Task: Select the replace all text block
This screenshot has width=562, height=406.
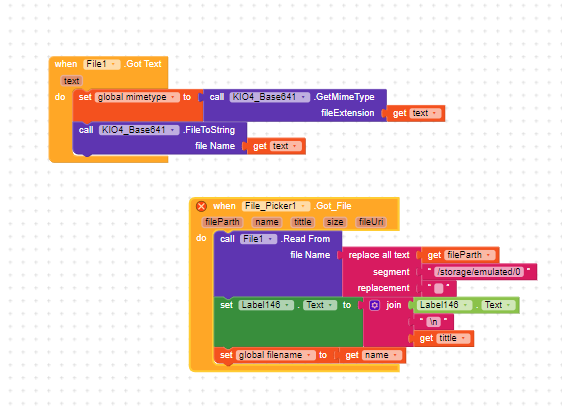Action: [379, 255]
